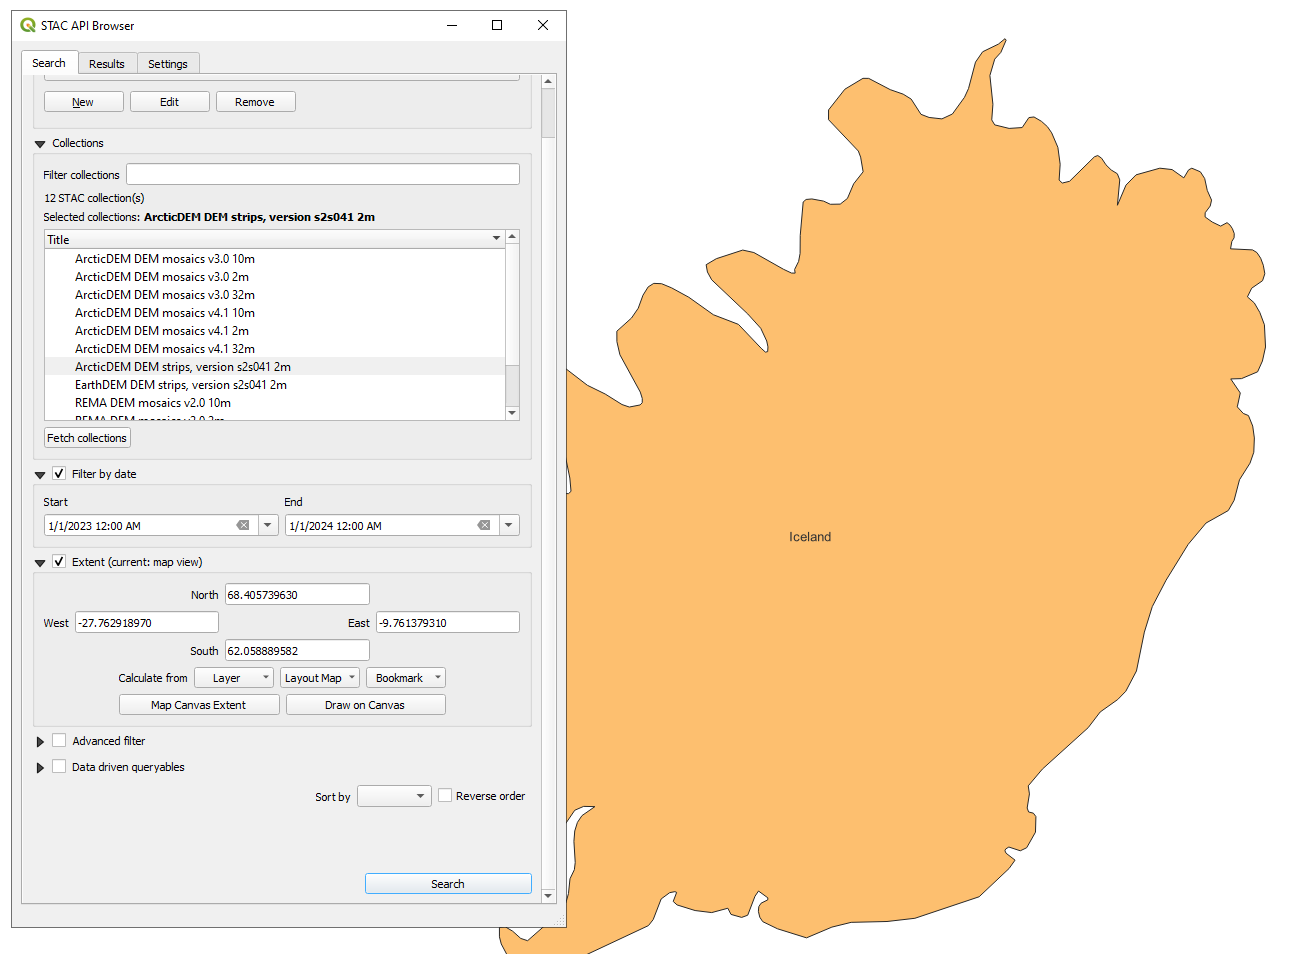The image size is (1290, 954).
Task: Click collections list scroll-up arrow
Action: point(513,237)
